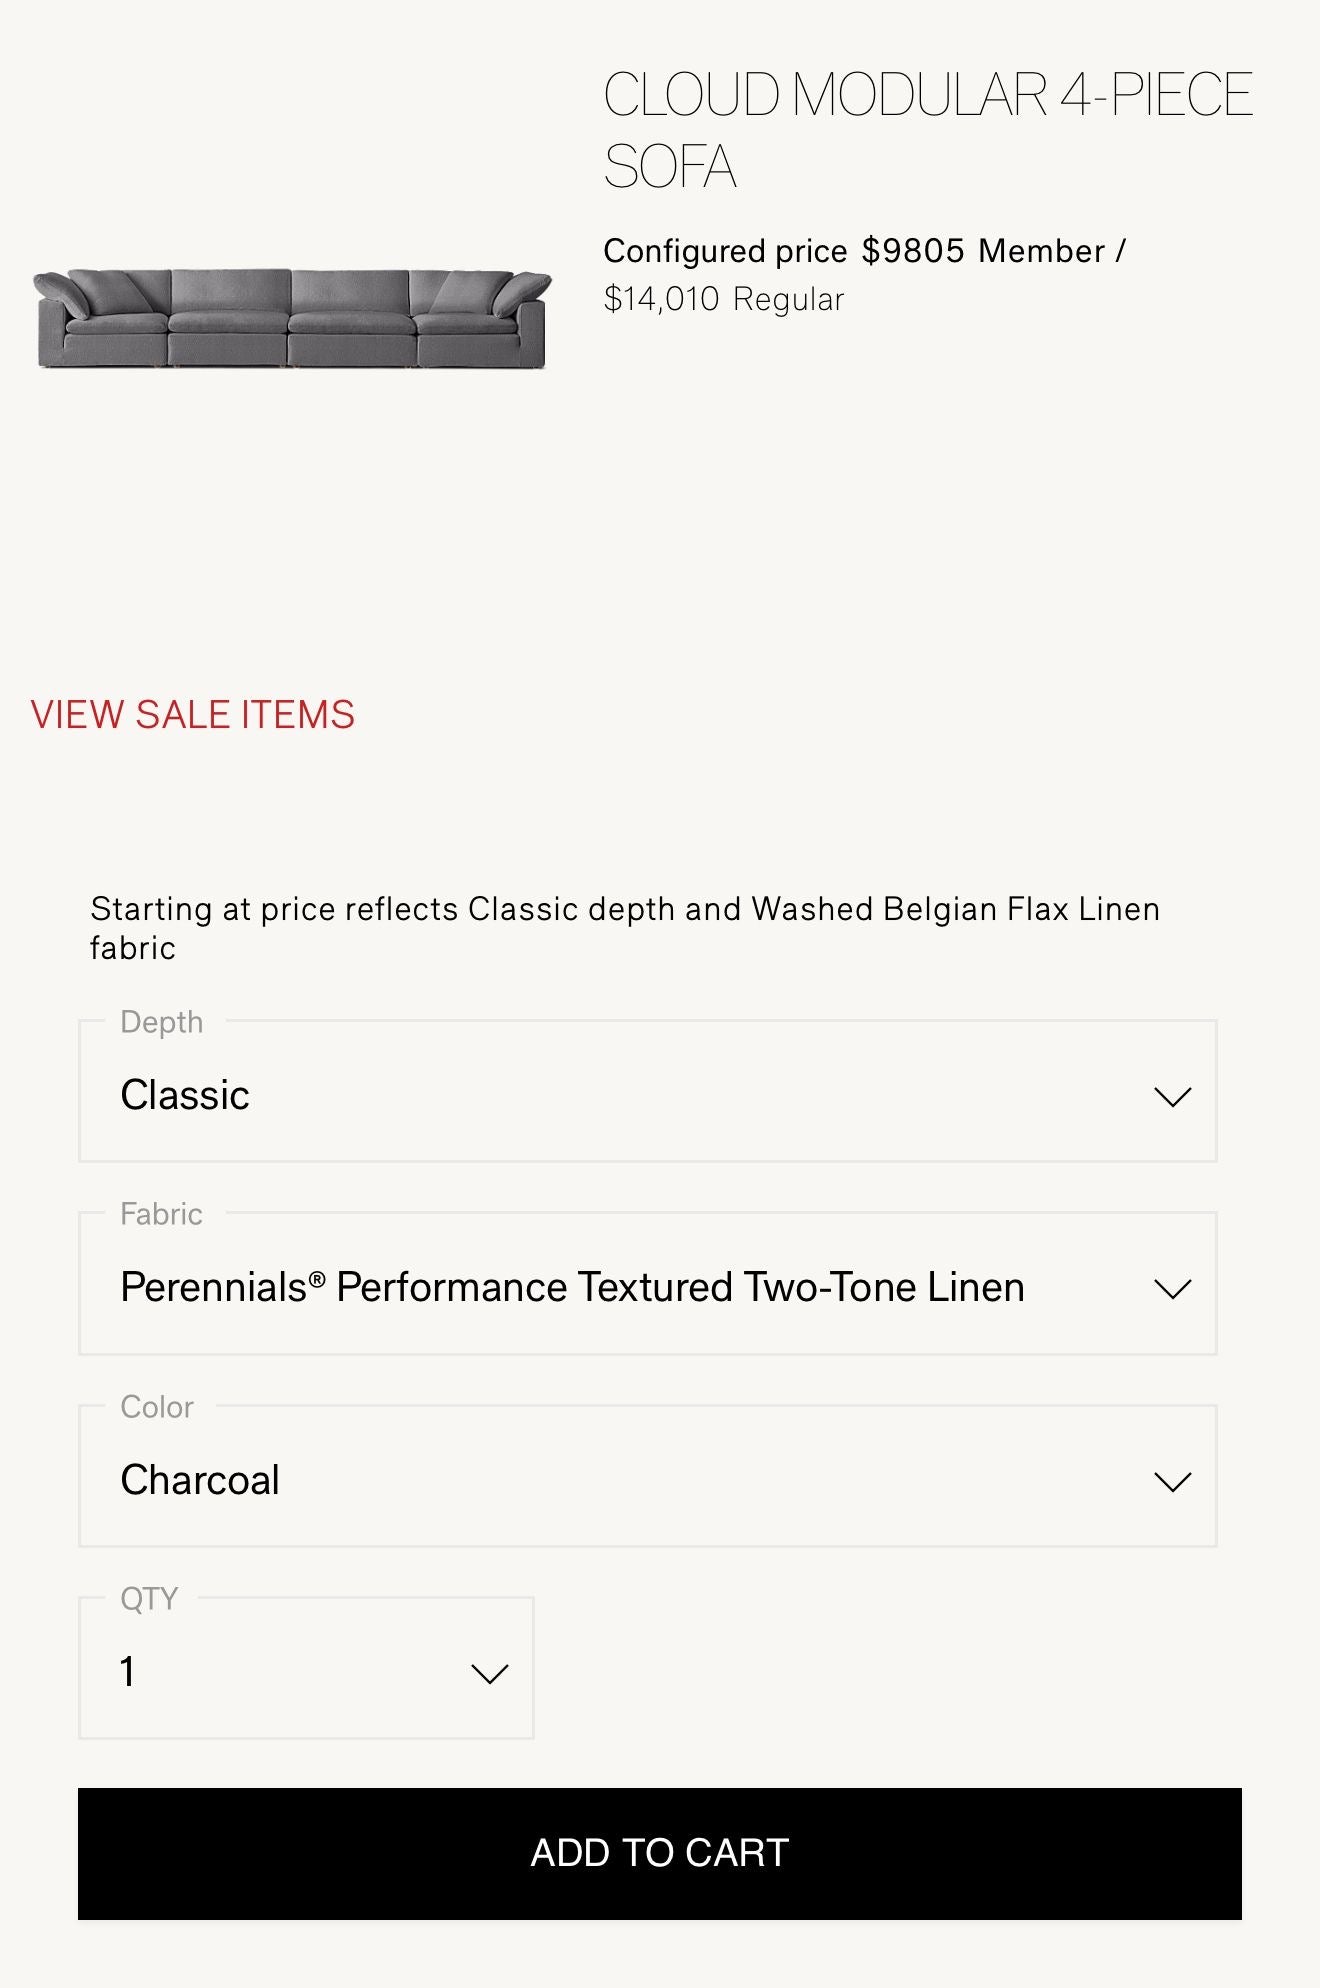Click the Starting at price note text

[x=625, y=928]
